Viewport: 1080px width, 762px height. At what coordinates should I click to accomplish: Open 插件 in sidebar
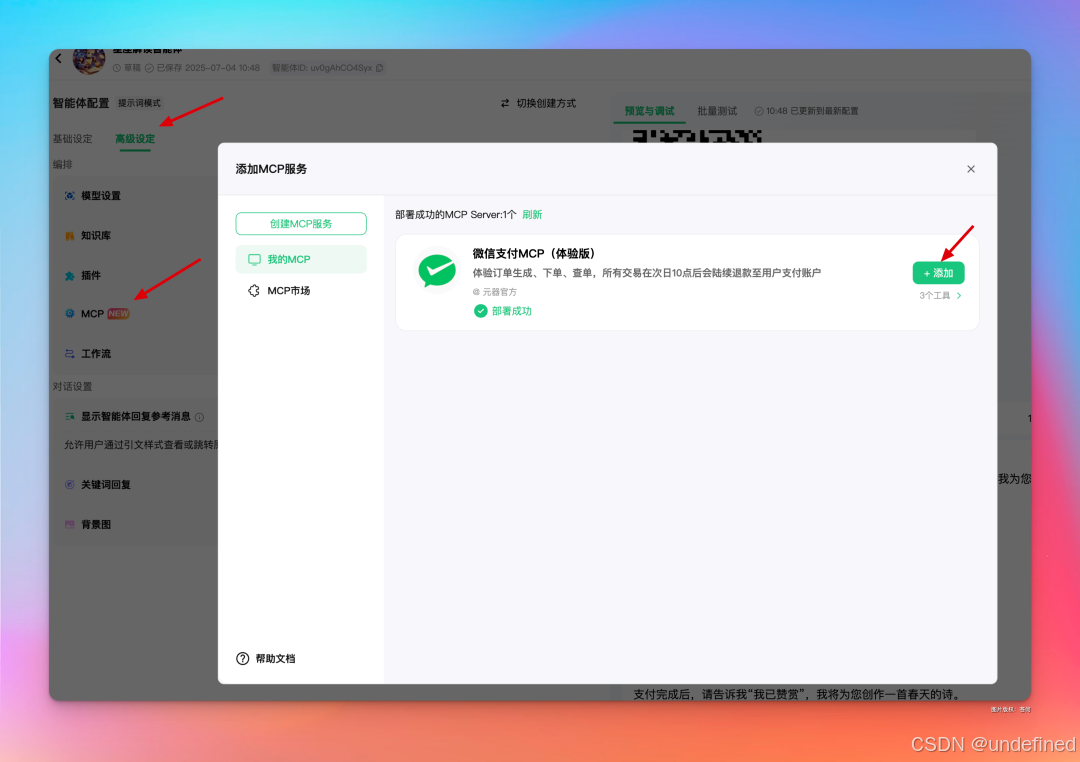[x=90, y=276]
